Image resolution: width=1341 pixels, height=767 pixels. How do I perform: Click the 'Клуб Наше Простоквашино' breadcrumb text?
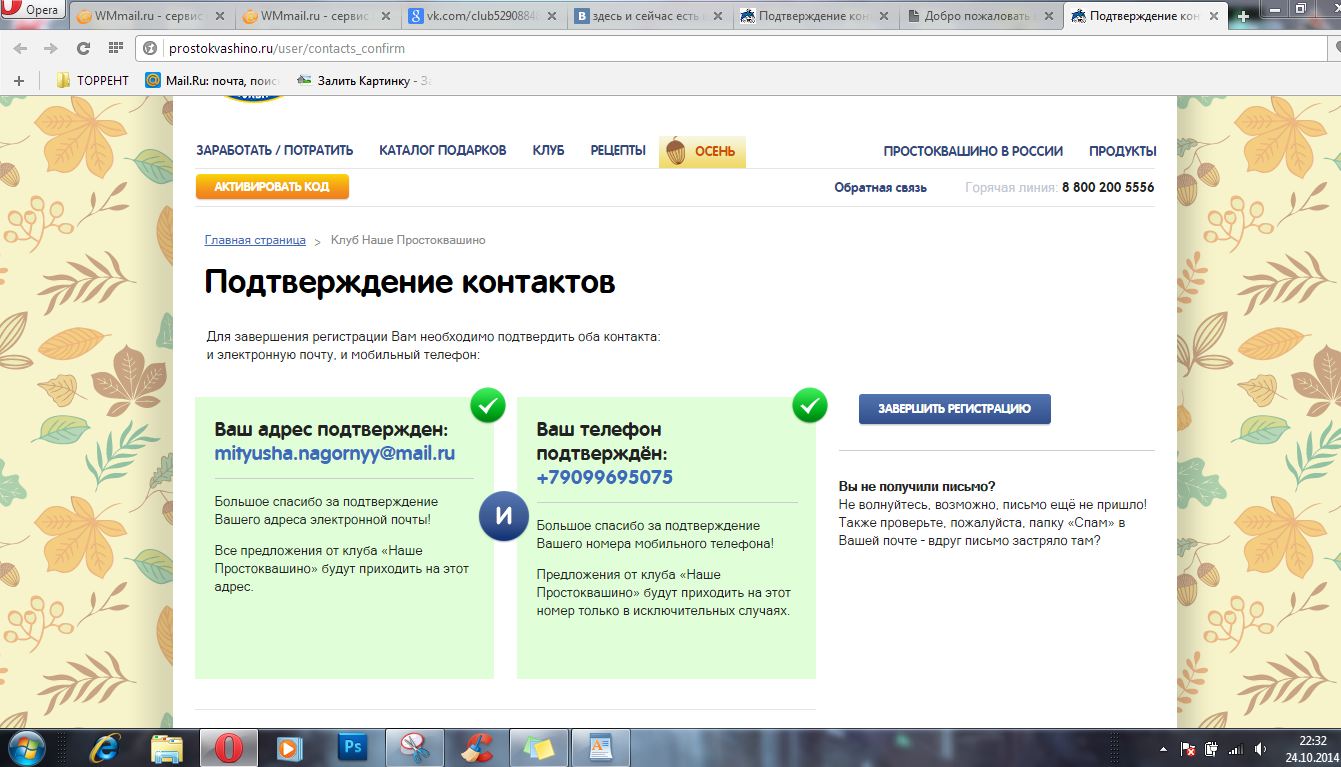pyautogui.click(x=408, y=240)
